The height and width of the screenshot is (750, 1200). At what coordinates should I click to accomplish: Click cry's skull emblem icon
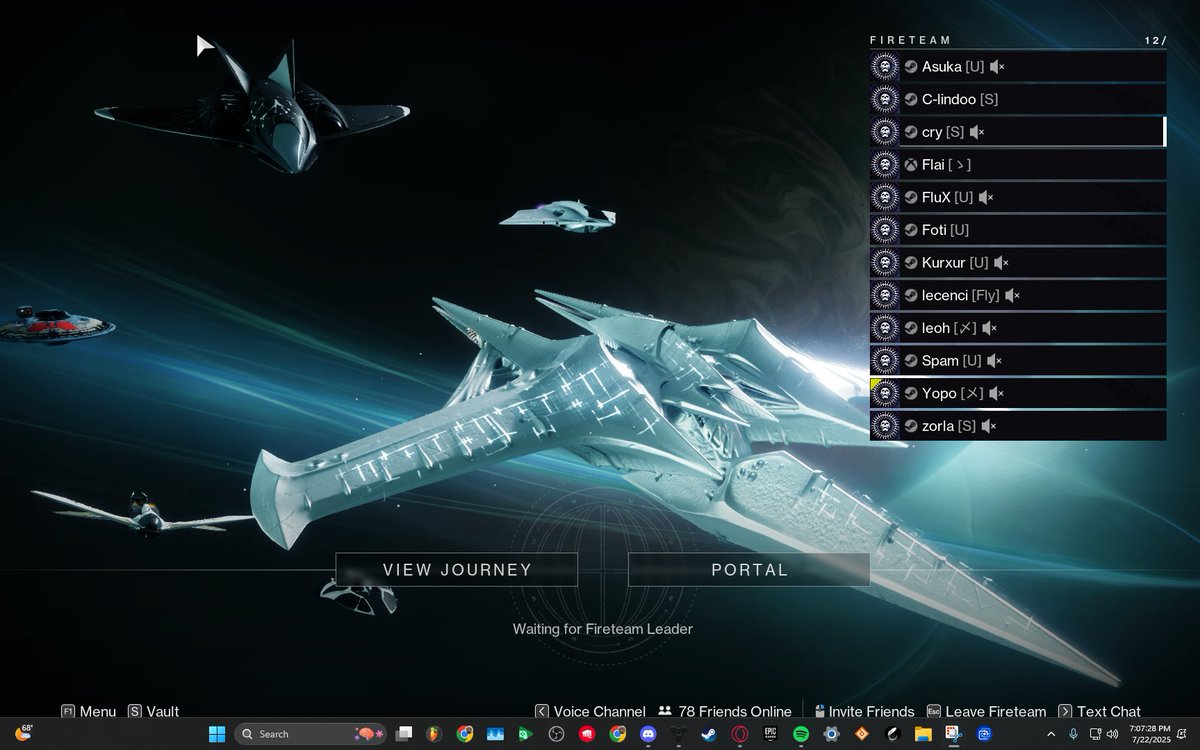pos(883,132)
